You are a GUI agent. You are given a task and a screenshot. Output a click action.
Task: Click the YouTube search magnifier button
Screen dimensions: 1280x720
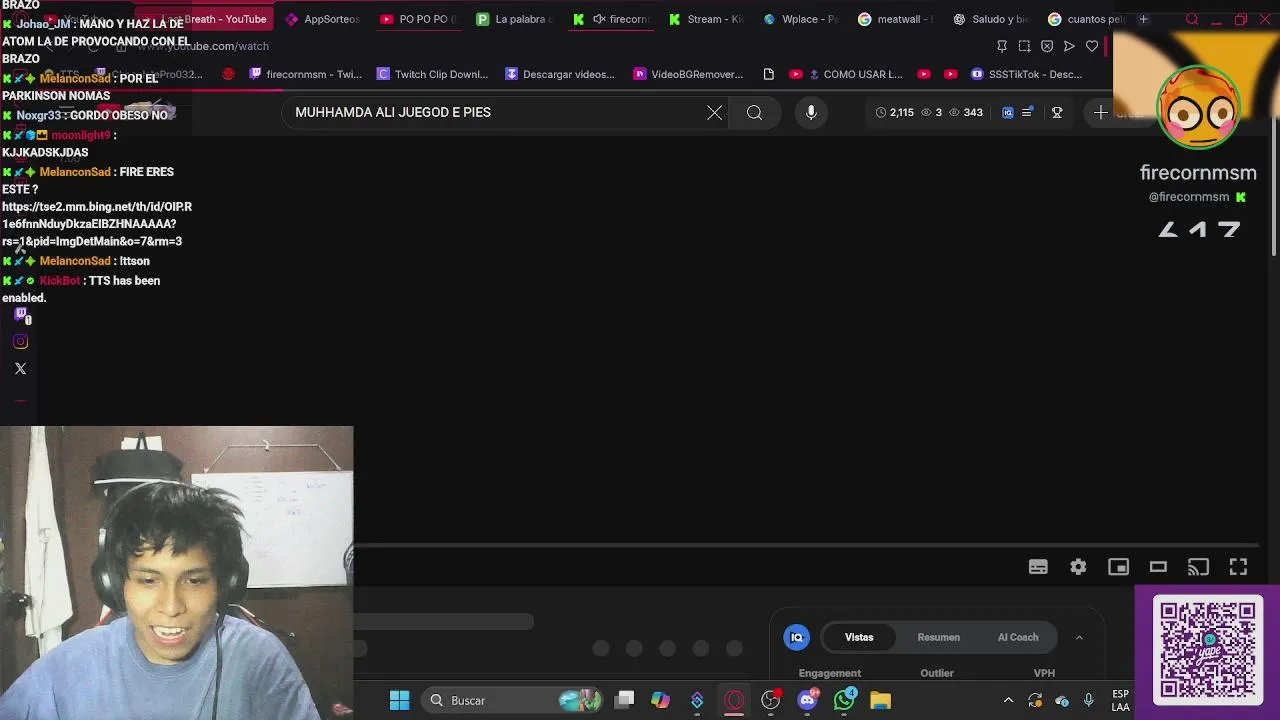tap(755, 113)
